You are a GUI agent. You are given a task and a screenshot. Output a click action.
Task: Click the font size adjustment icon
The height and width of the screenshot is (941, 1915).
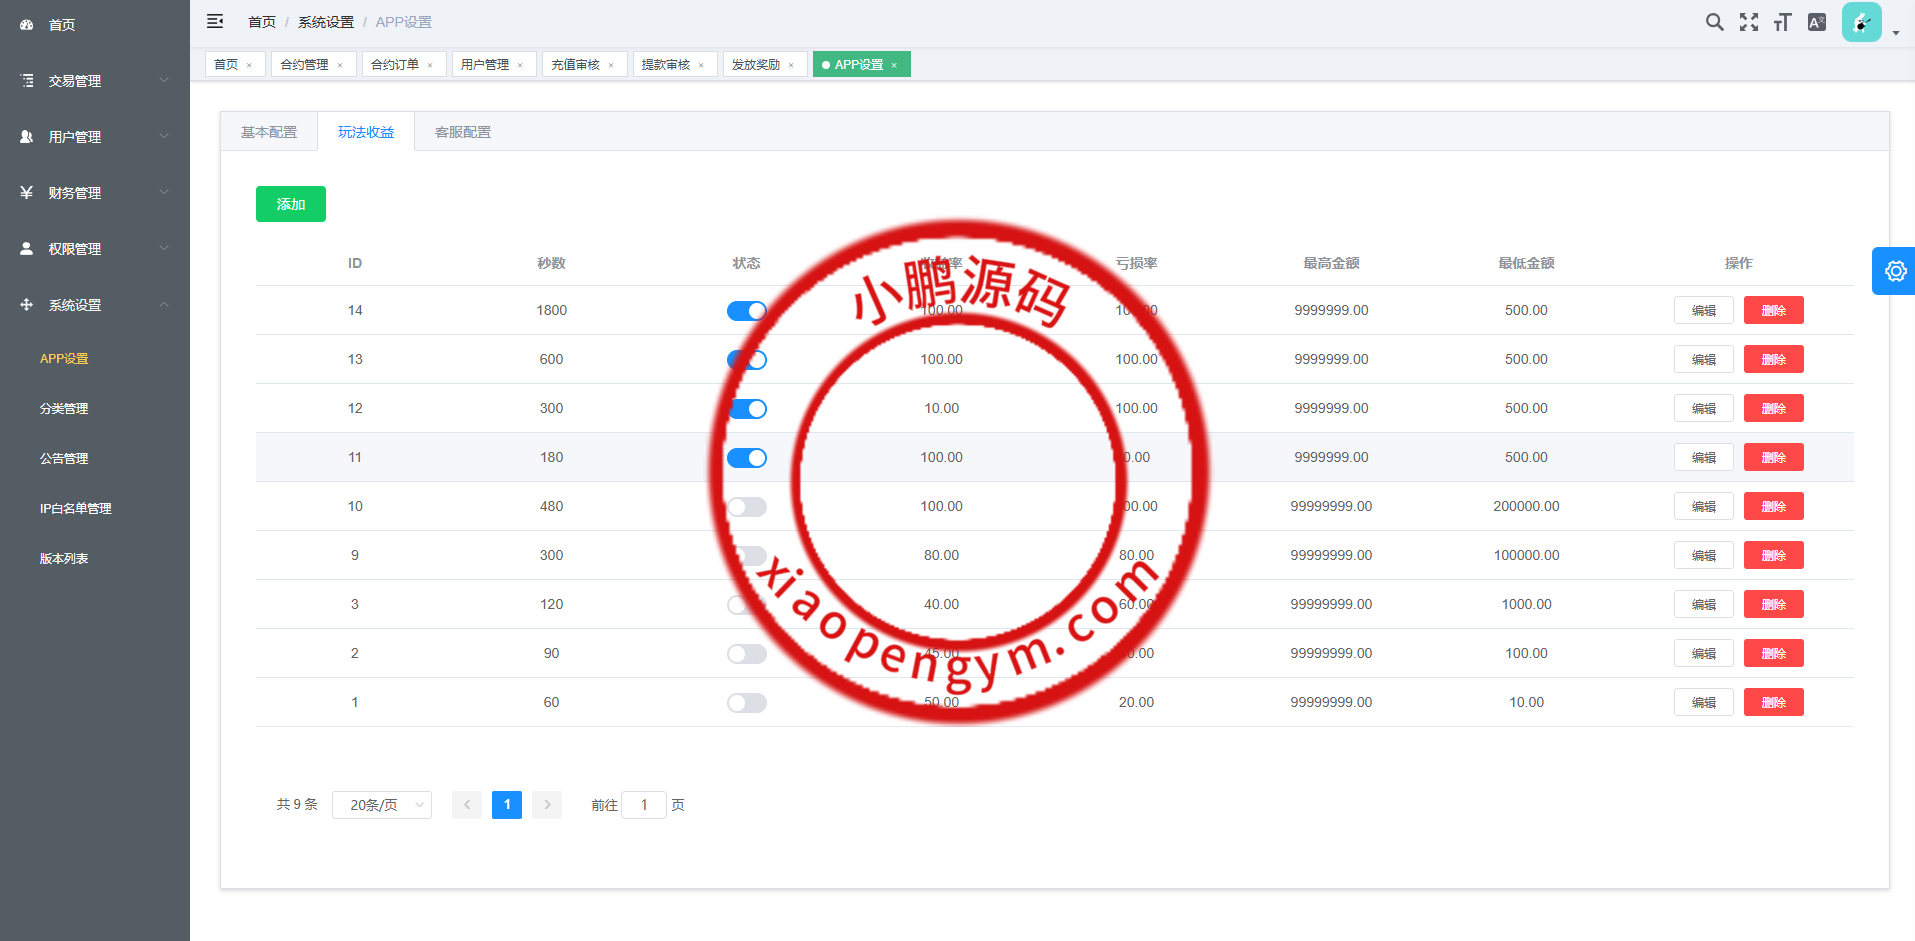point(1782,22)
